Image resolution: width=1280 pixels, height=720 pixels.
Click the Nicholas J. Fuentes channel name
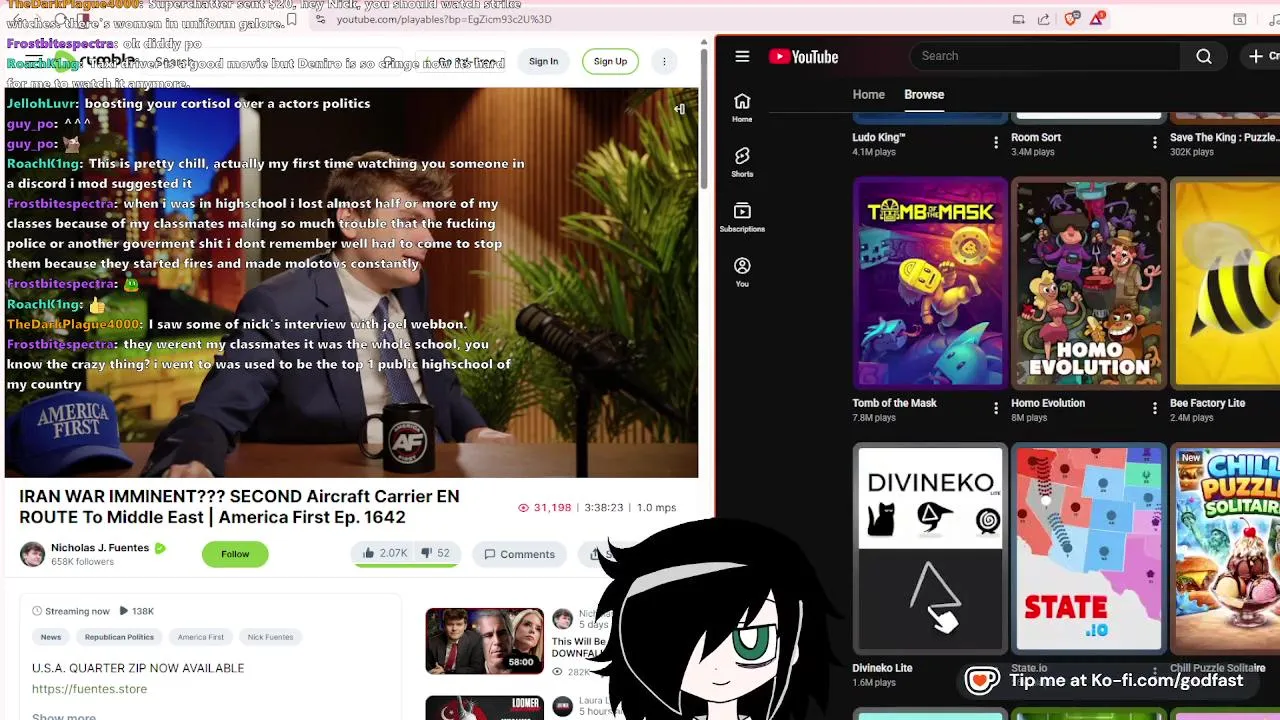tap(100, 548)
